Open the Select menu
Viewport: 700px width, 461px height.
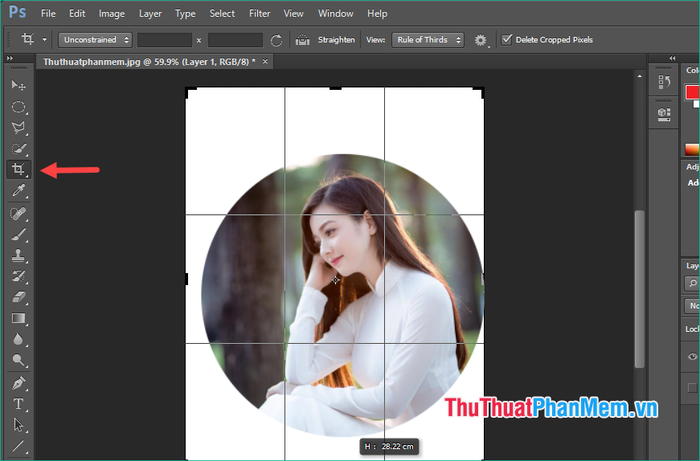222,14
